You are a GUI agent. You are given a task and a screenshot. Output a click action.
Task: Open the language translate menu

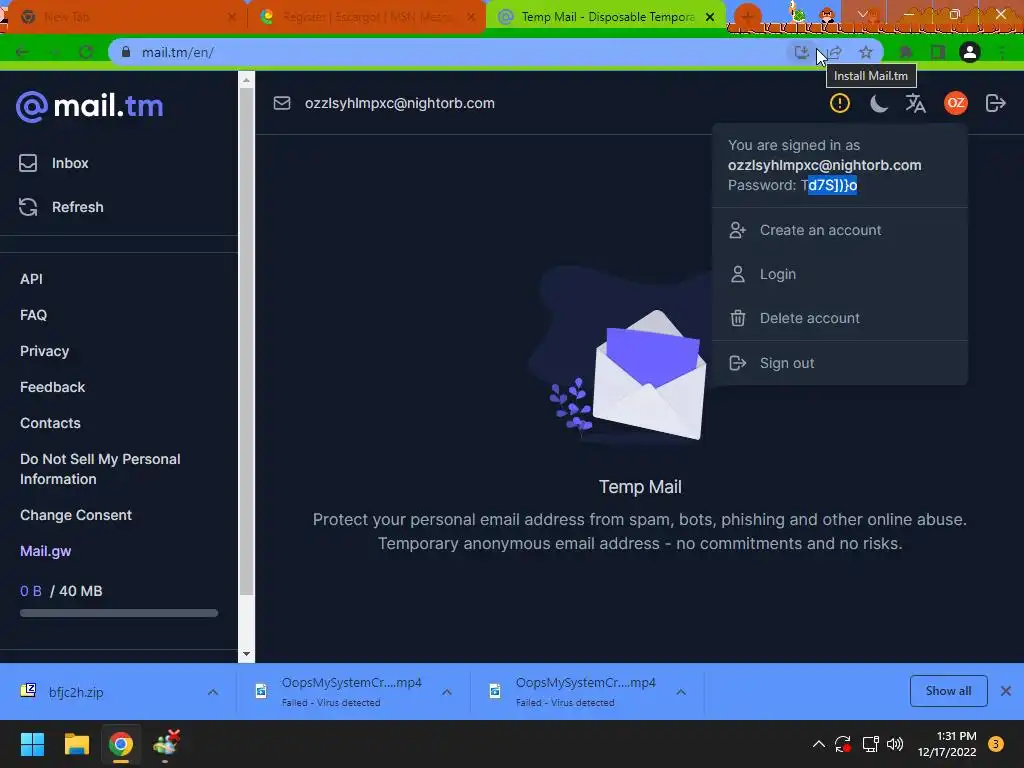[916, 103]
